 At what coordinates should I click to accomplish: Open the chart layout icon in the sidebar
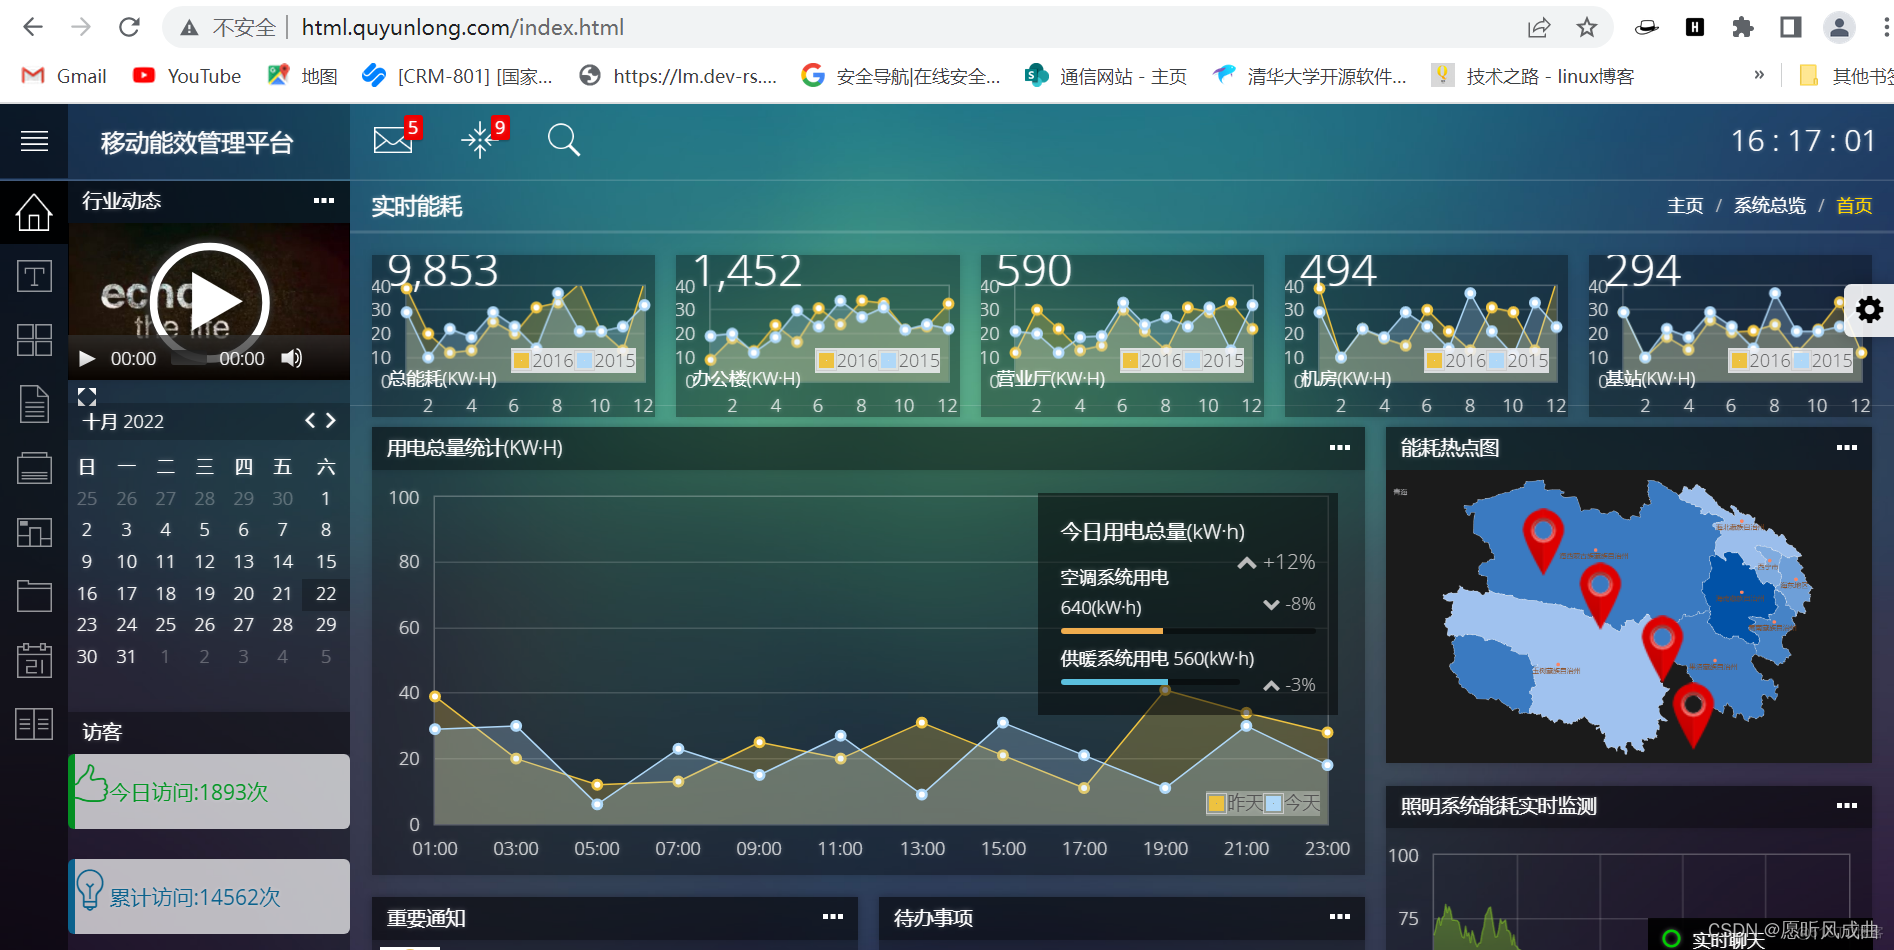34,532
